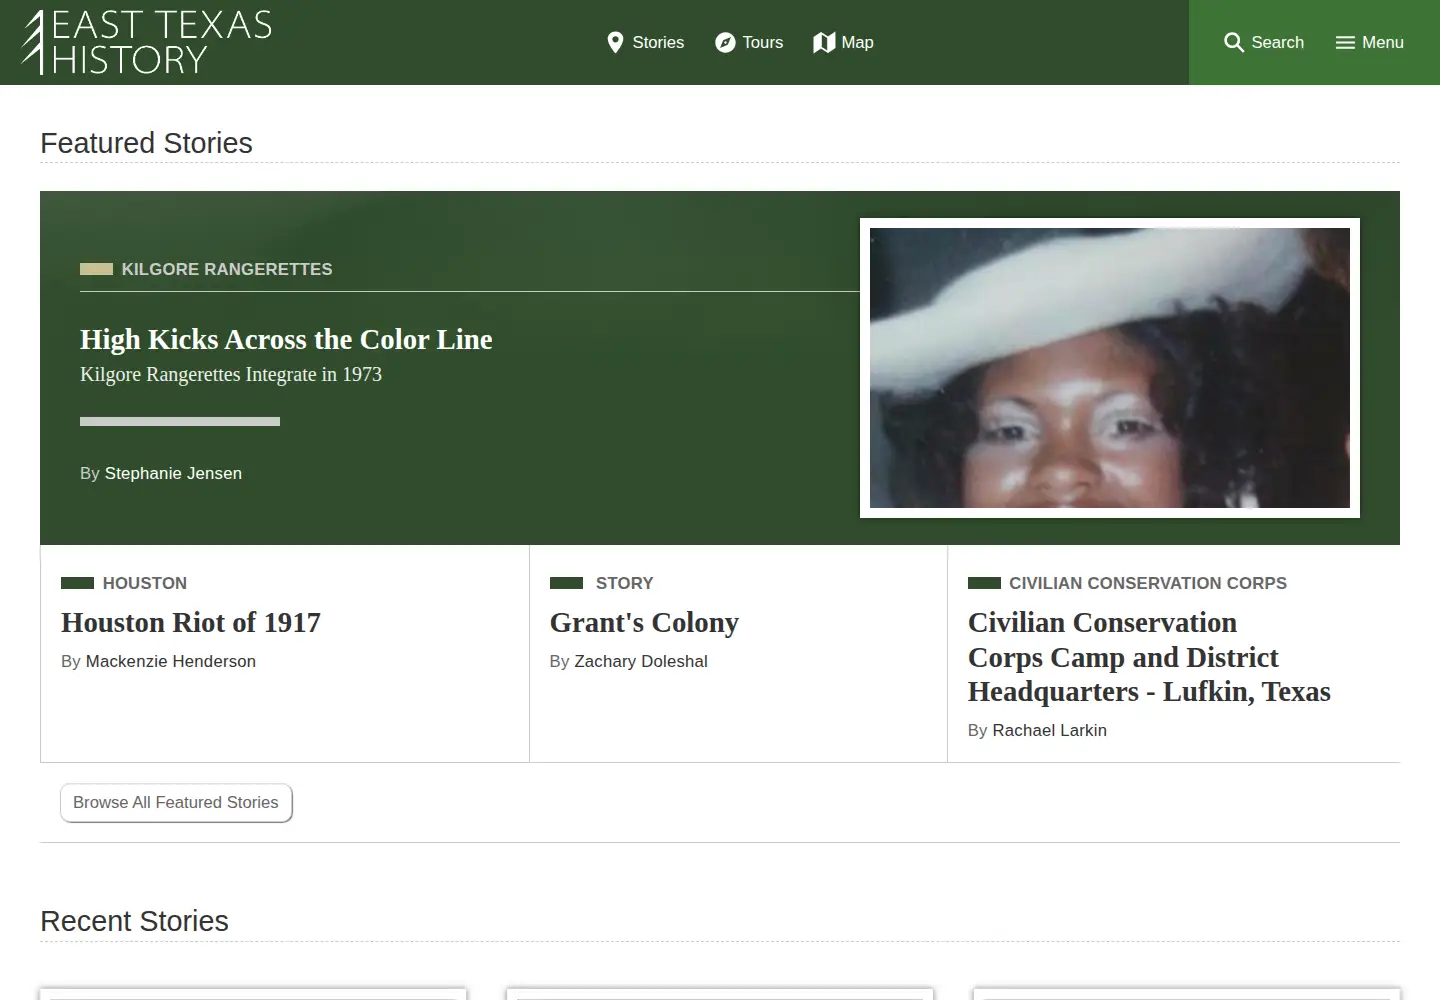Click the Kilgore Rangerettes portrait thumbnail
Screen dimensions: 1440x1000
[1110, 368]
